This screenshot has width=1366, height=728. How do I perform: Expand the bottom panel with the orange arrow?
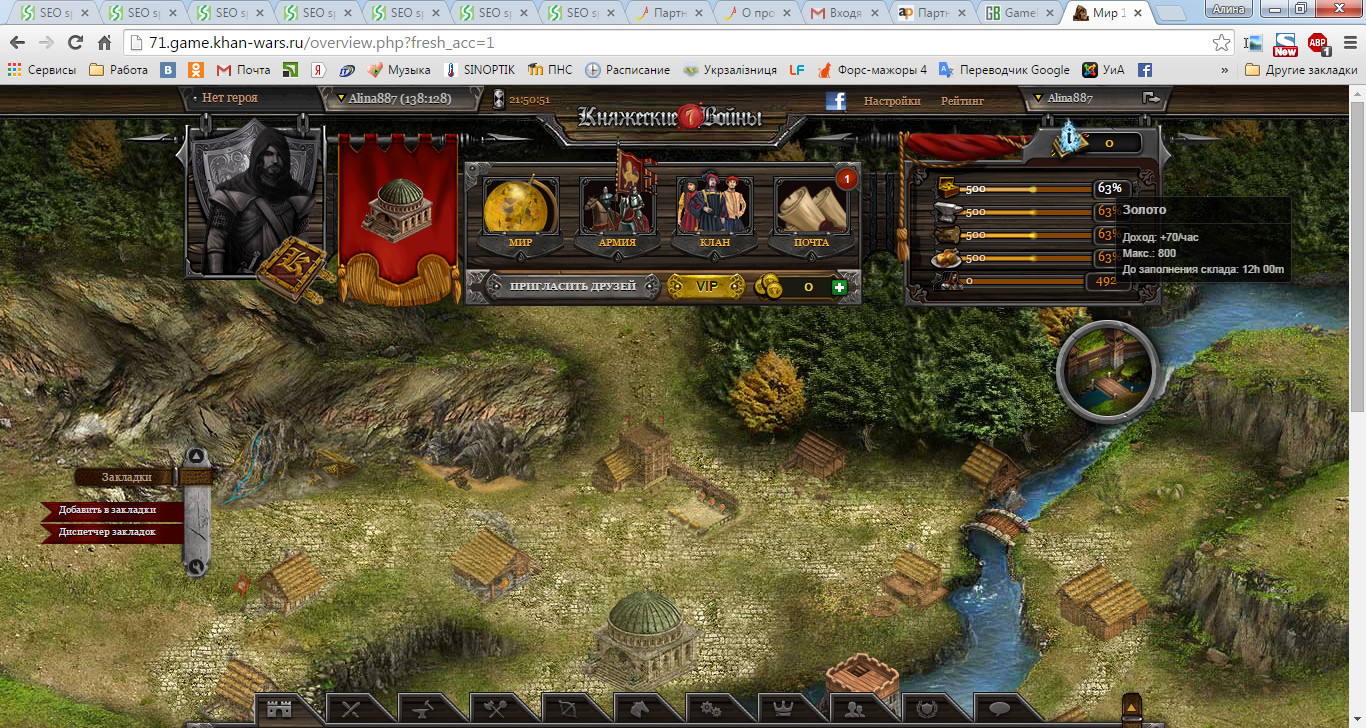coord(1131,708)
